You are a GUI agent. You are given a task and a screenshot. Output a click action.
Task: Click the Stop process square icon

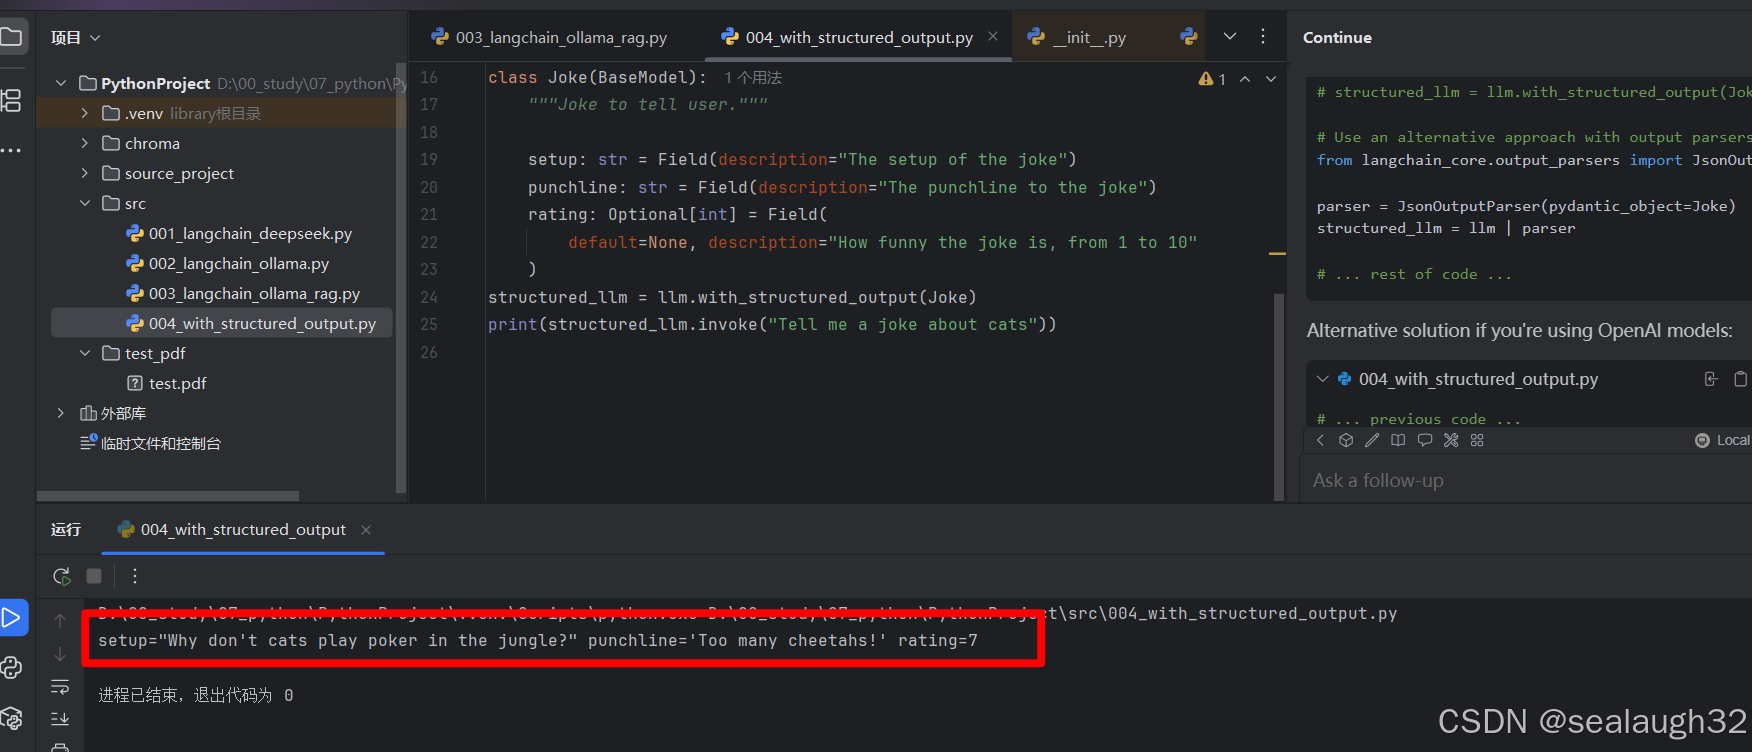click(94, 576)
